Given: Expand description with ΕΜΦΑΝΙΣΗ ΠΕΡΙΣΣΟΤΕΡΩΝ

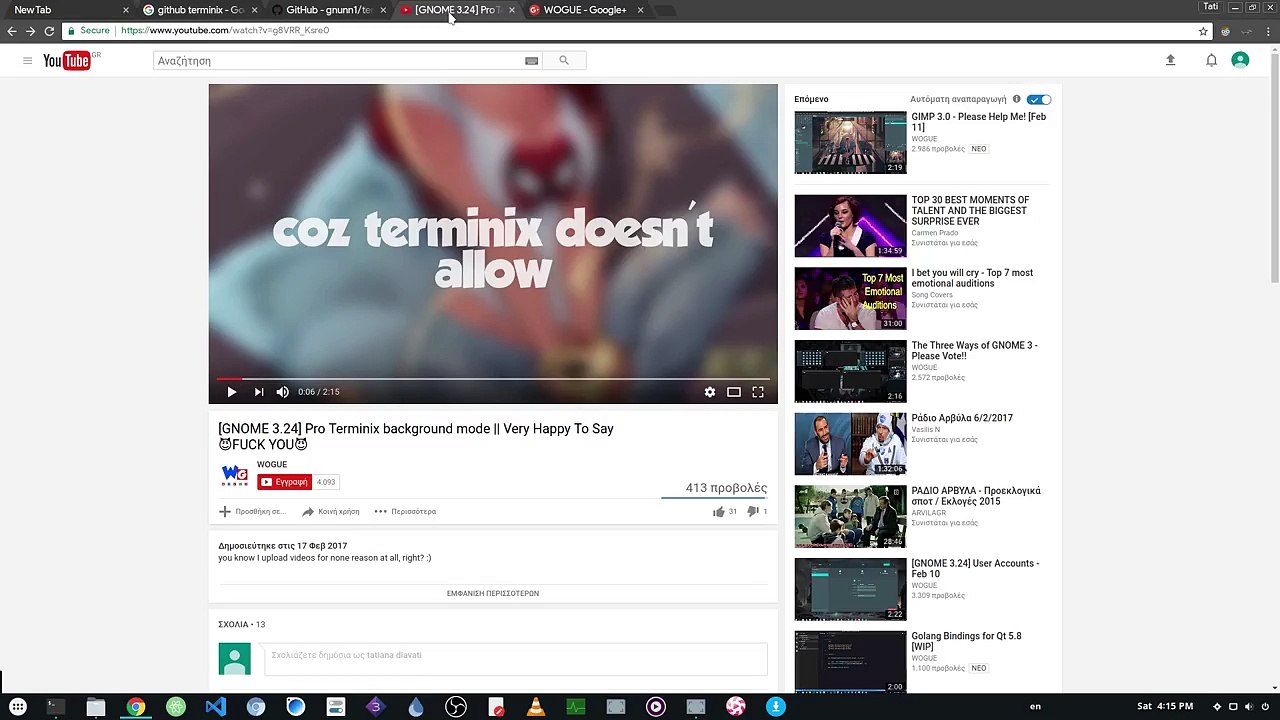Looking at the screenshot, I should (x=493, y=593).
